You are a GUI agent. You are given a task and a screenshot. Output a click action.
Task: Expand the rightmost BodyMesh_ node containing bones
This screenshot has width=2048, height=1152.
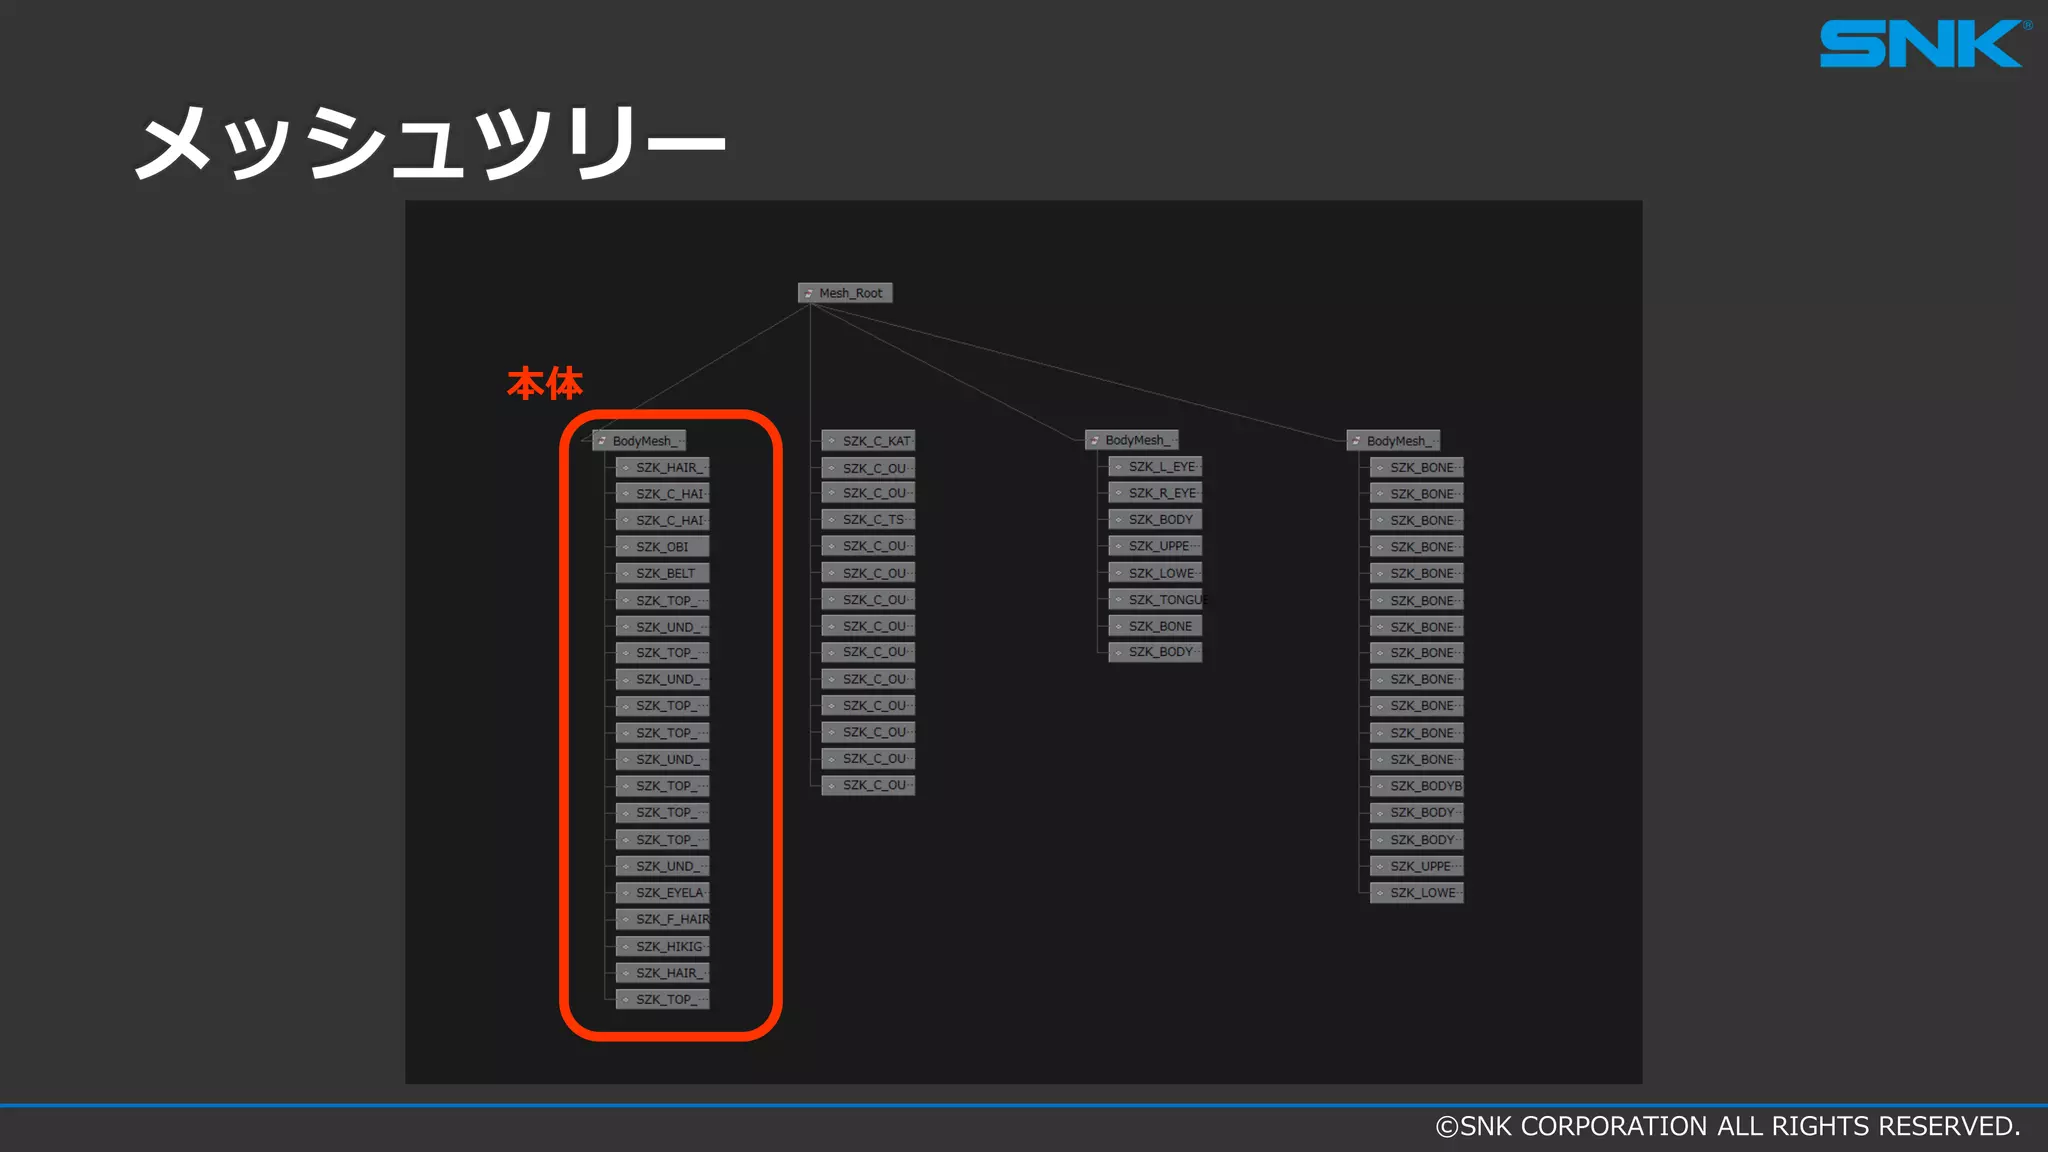(1396, 441)
